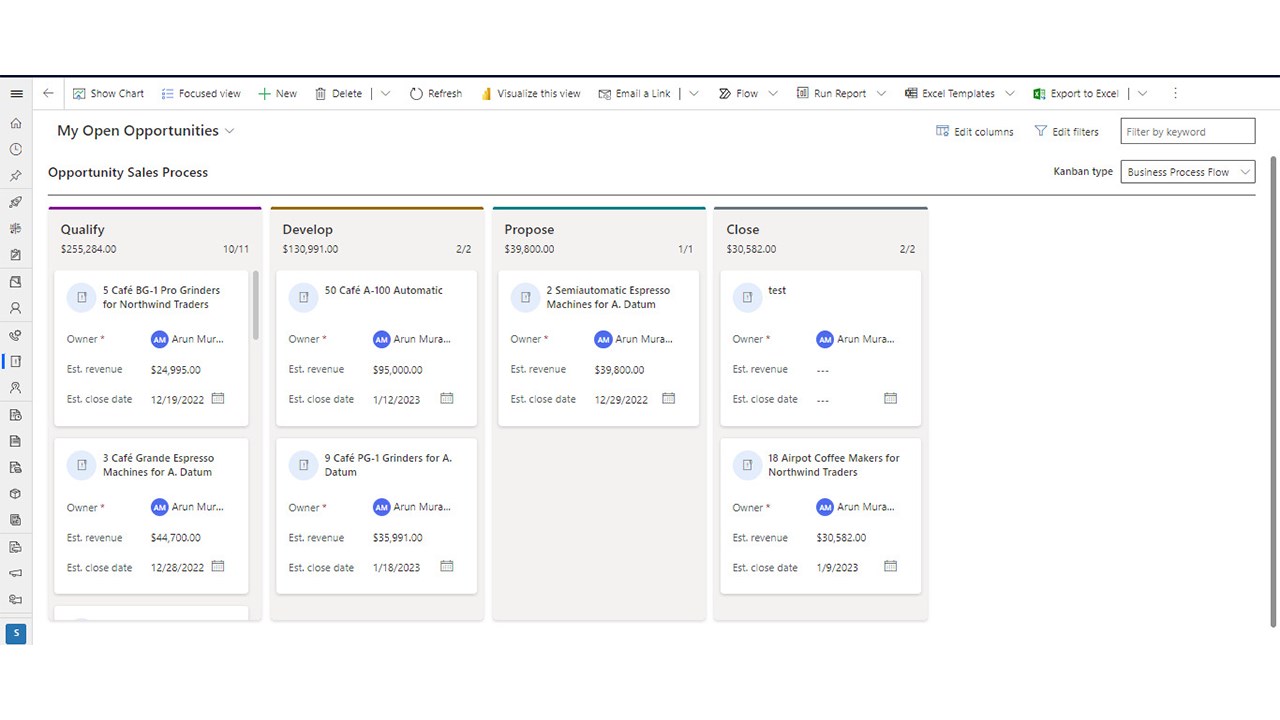Click the New record button
The image size is (1280, 720).
277,93
